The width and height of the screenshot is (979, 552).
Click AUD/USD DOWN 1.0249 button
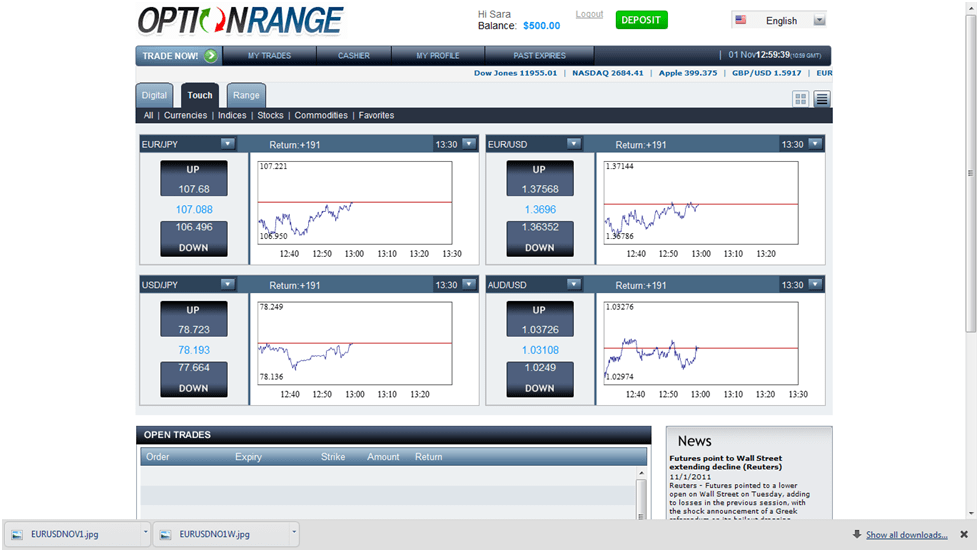pos(539,379)
